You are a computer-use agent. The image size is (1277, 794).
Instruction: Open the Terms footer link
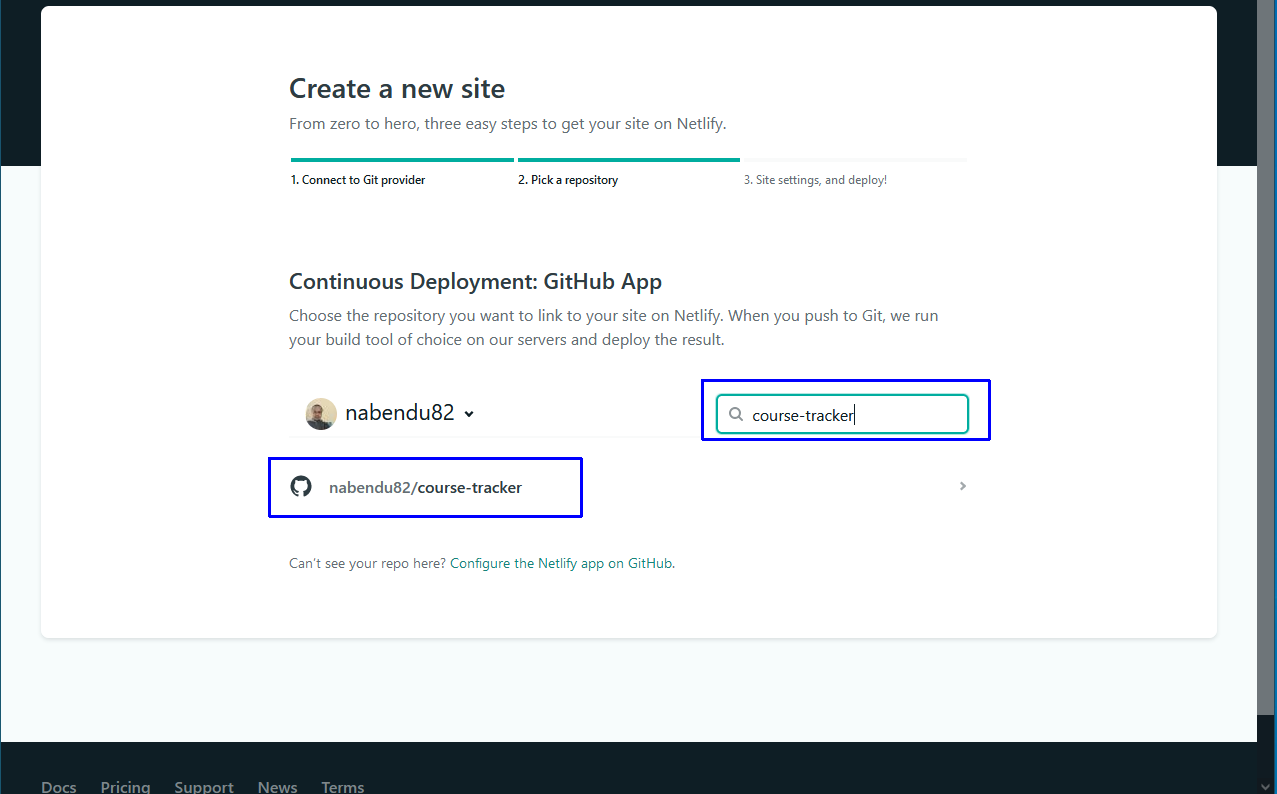(342, 787)
